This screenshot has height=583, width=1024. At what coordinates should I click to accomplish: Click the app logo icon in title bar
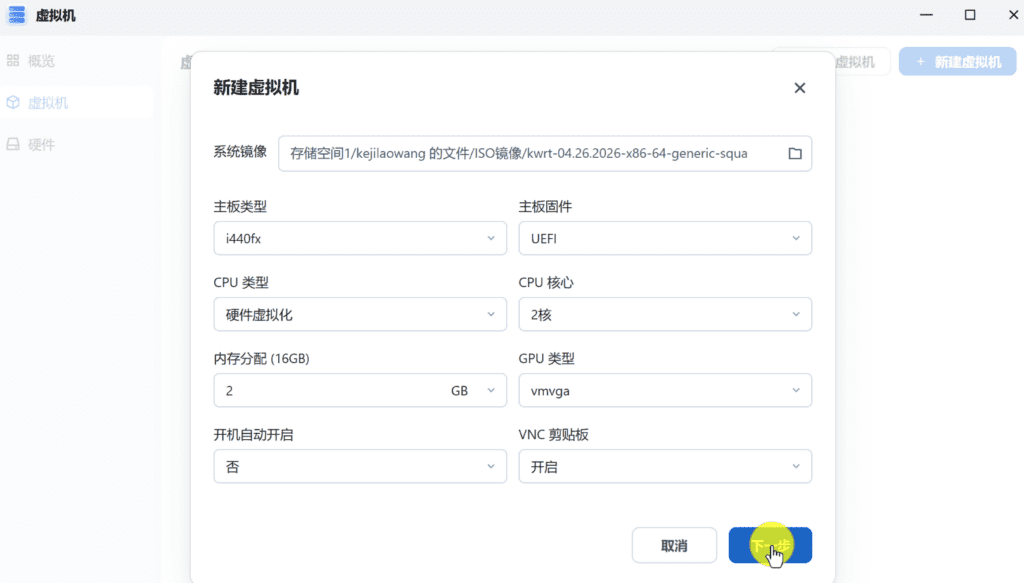pyautogui.click(x=16, y=15)
